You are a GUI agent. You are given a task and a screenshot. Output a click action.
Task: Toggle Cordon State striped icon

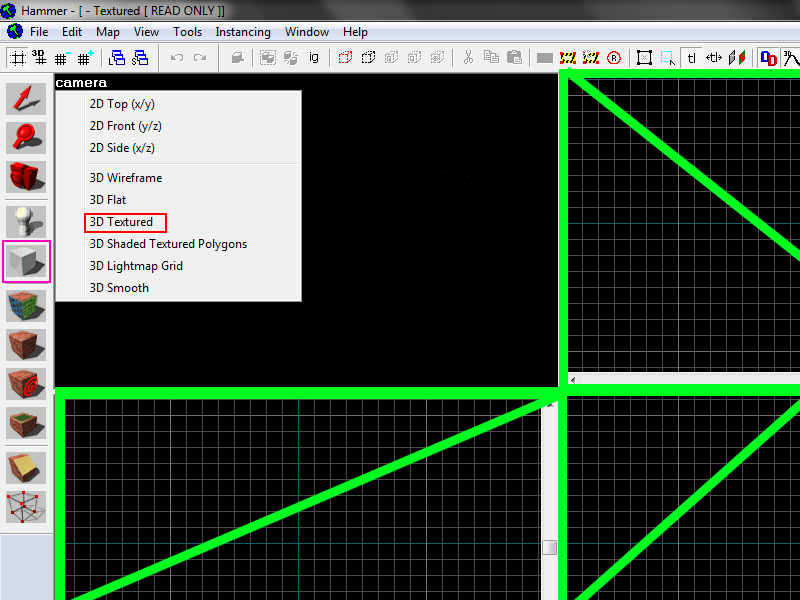tap(568, 58)
